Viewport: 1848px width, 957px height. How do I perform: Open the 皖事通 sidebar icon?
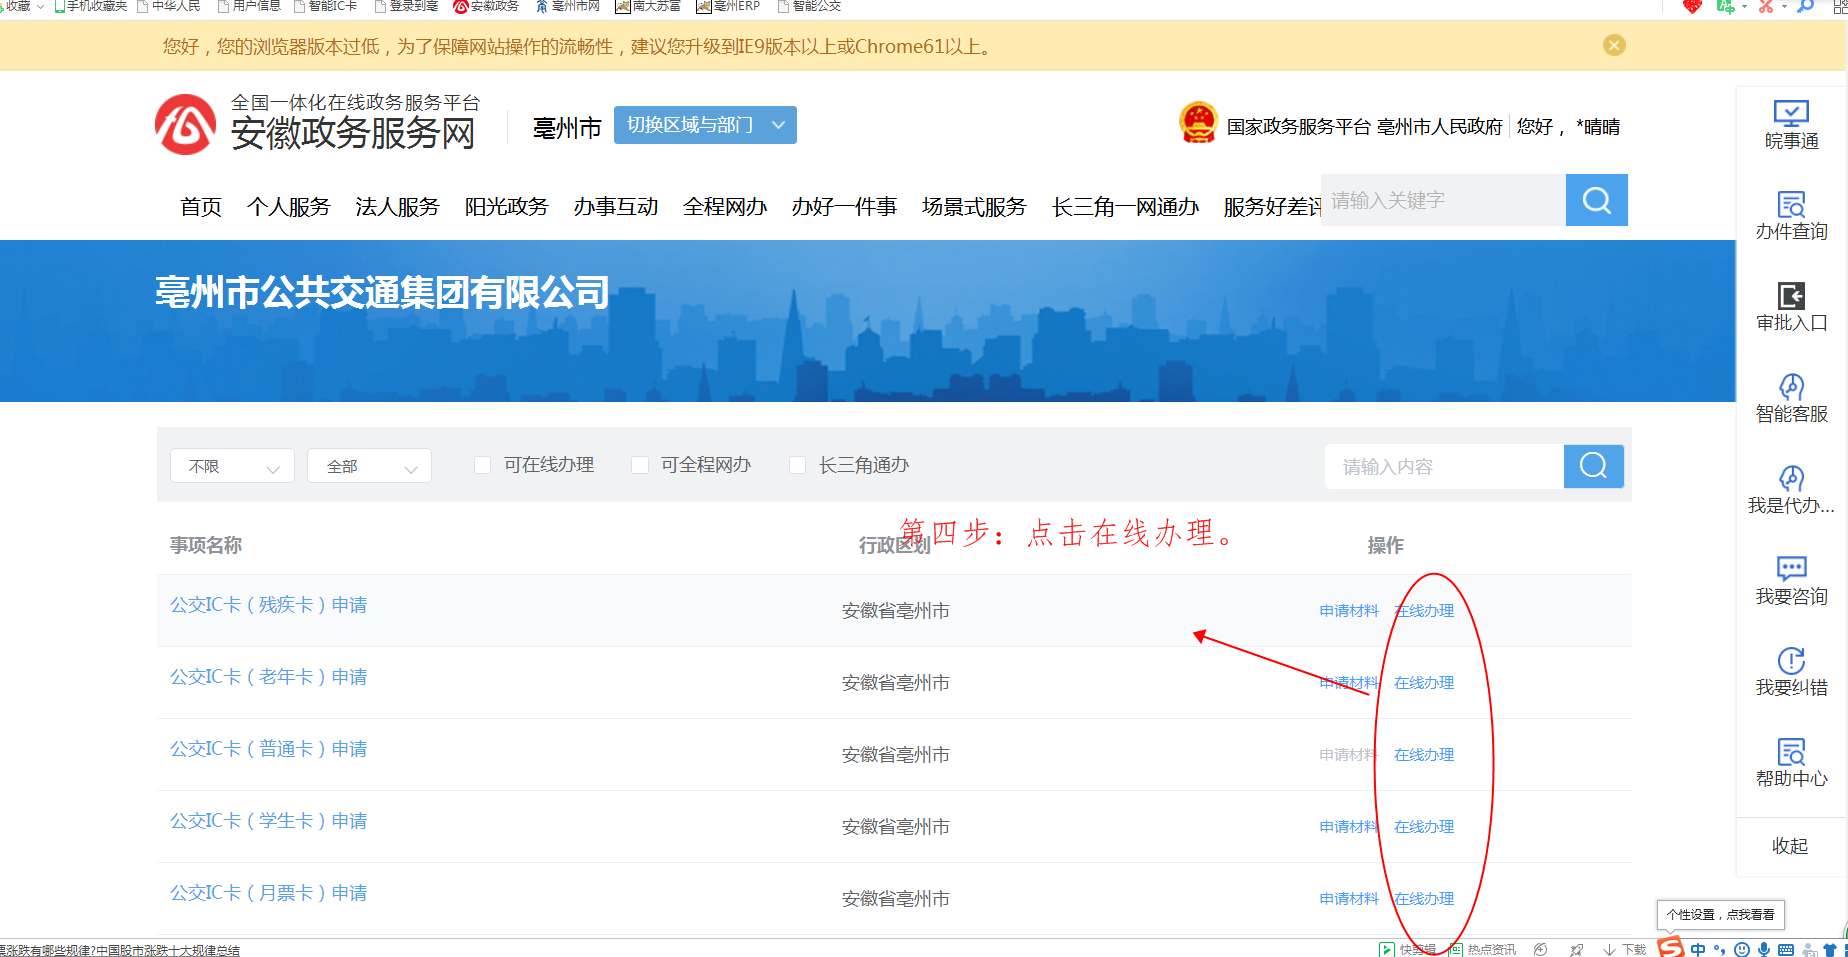1791,125
